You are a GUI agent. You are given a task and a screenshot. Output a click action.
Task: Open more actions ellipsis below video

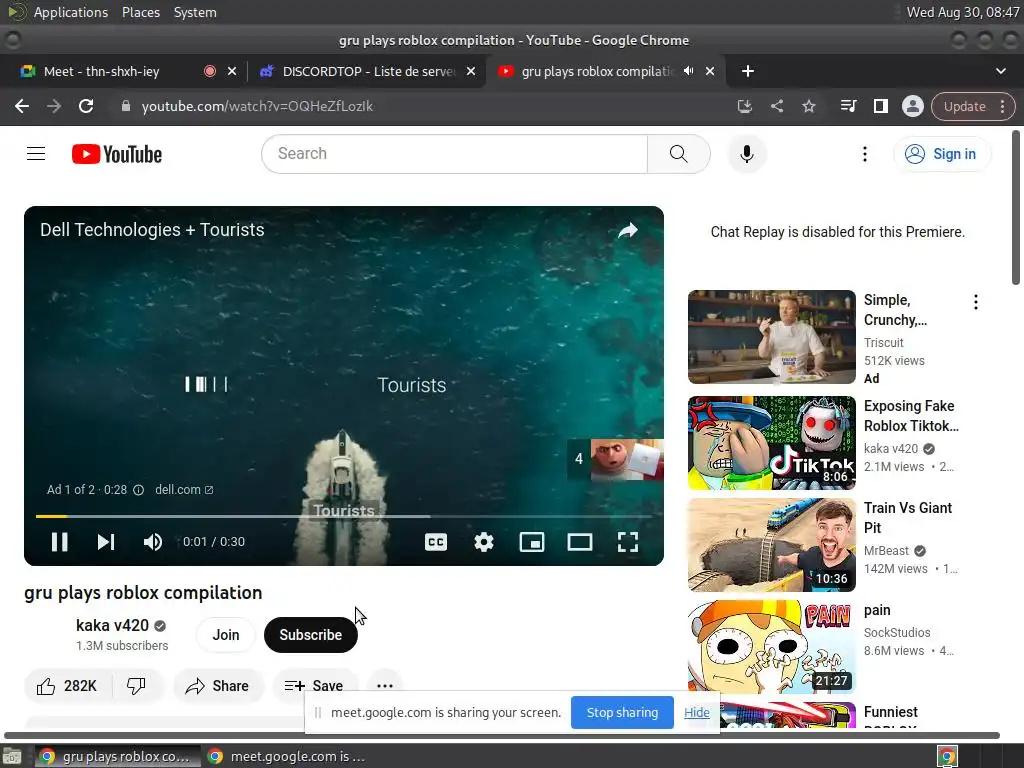(385, 686)
